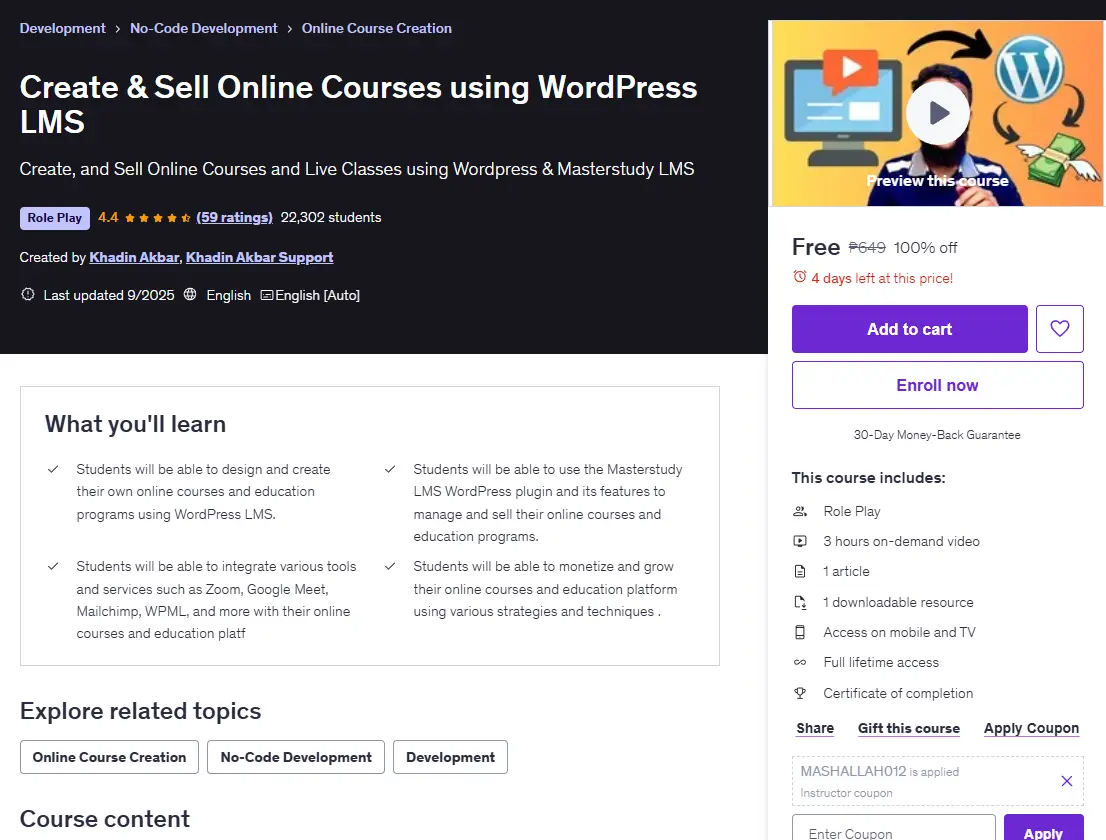The image size is (1106, 840).
Task: Click checkmark beside design and create courses item
Action: pyautogui.click(x=53, y=469)
